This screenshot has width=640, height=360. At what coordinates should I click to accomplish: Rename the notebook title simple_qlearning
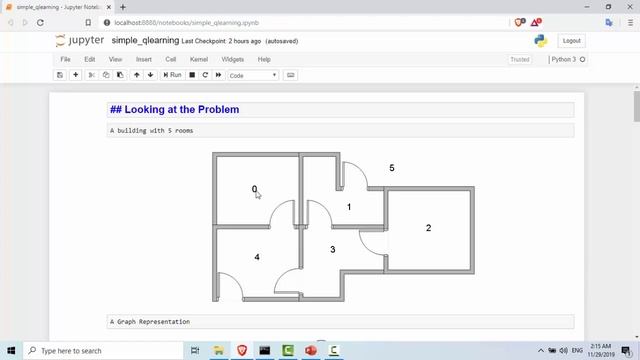(x=145, y=40)
